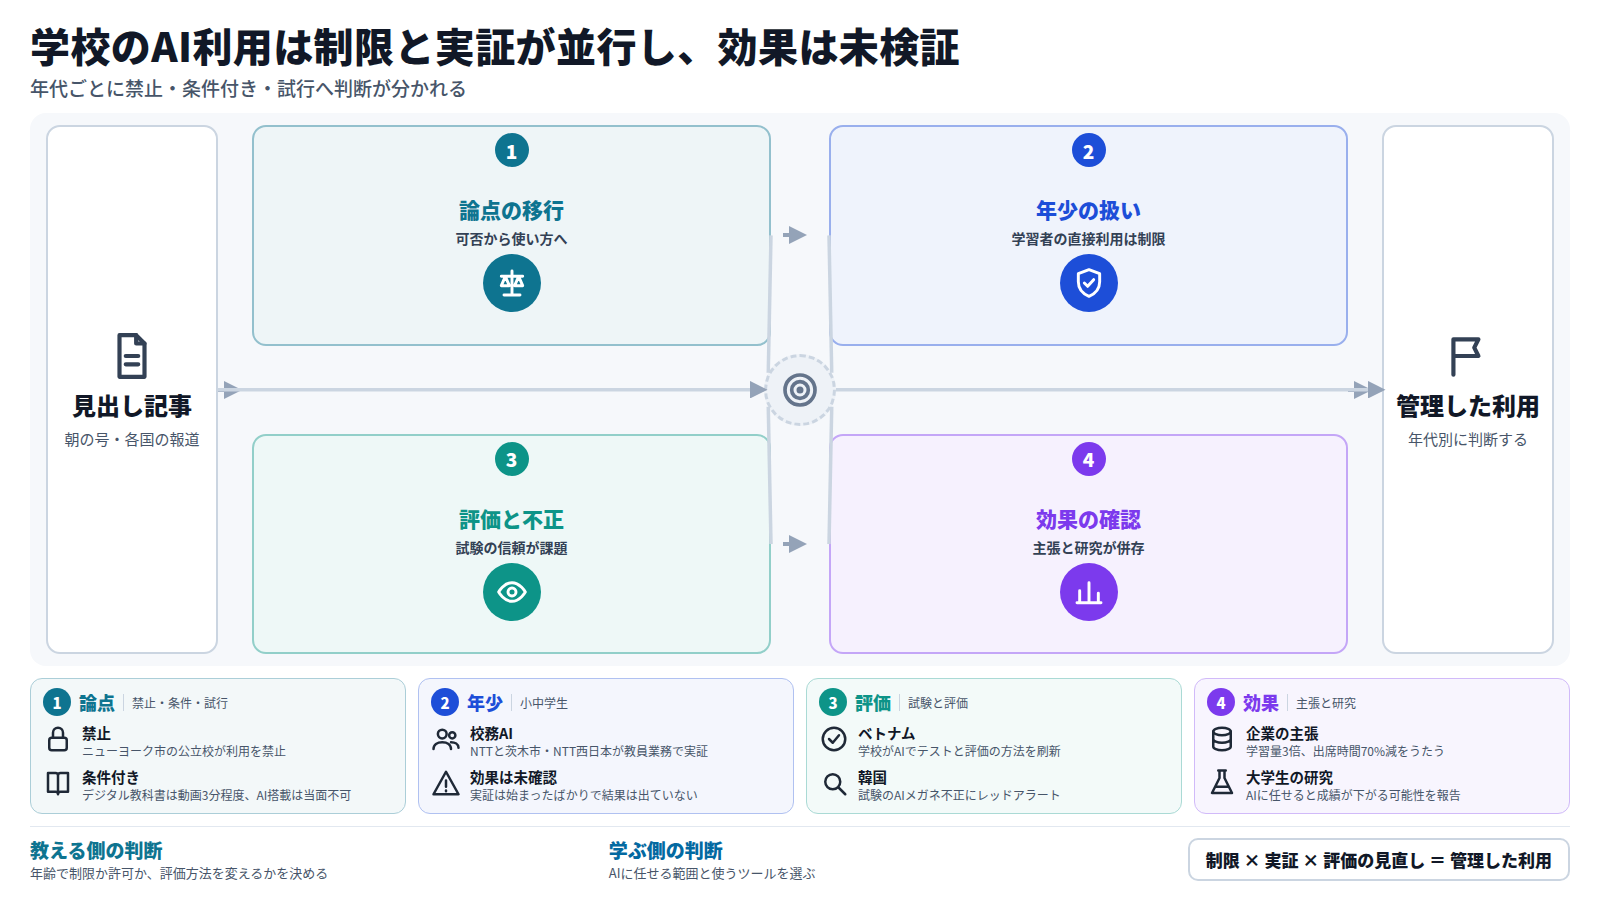
Task: Click the text NTTと茨木市・NTT西日本が教員業務で実証
Action: 589,751
